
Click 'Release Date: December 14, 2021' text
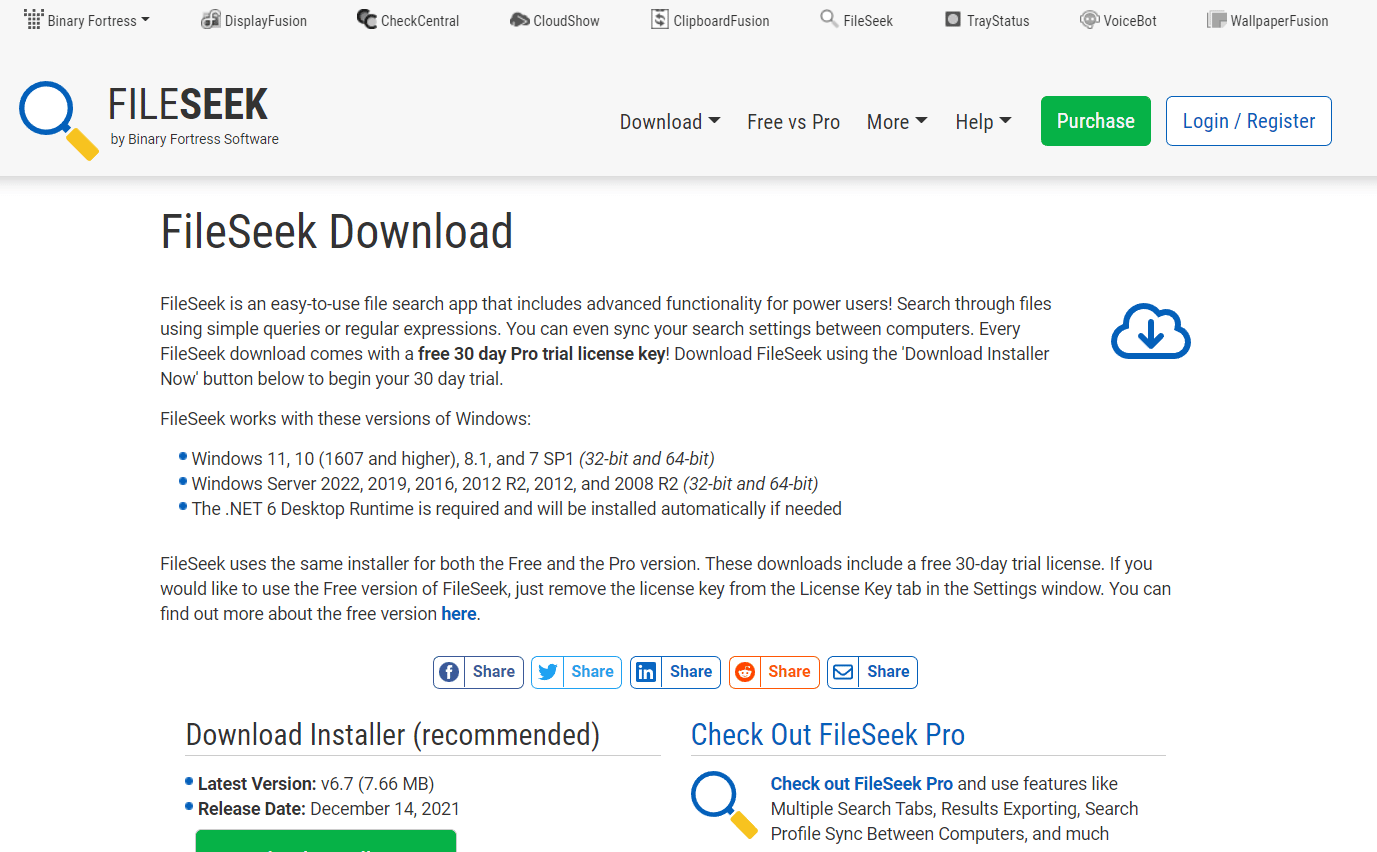329,809
